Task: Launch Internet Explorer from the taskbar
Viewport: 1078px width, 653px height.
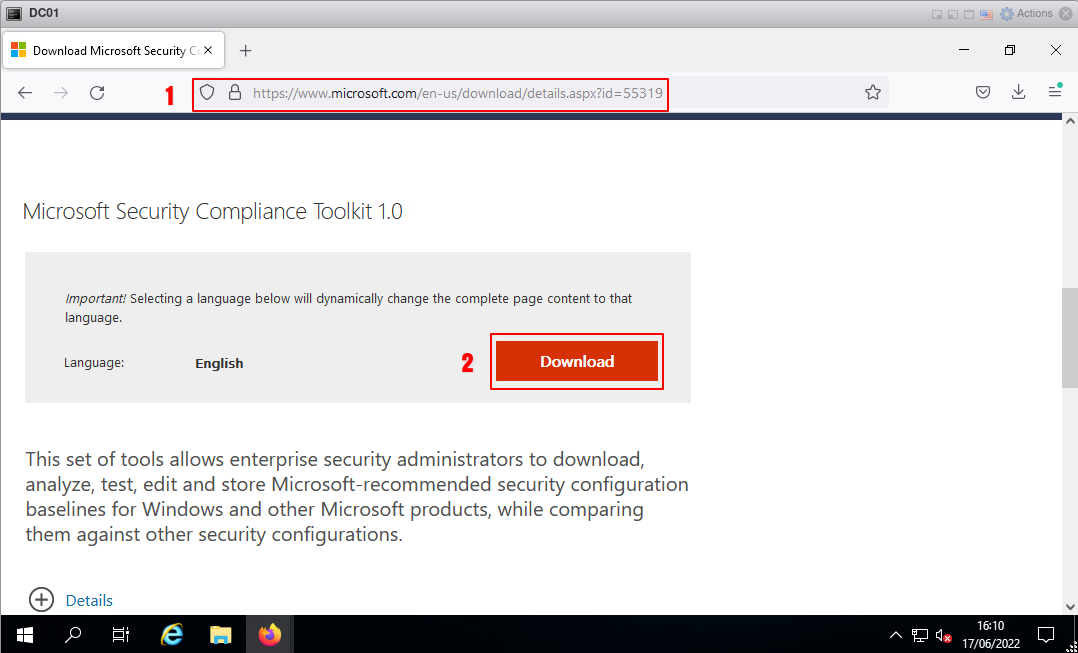Action: (172, 634)
